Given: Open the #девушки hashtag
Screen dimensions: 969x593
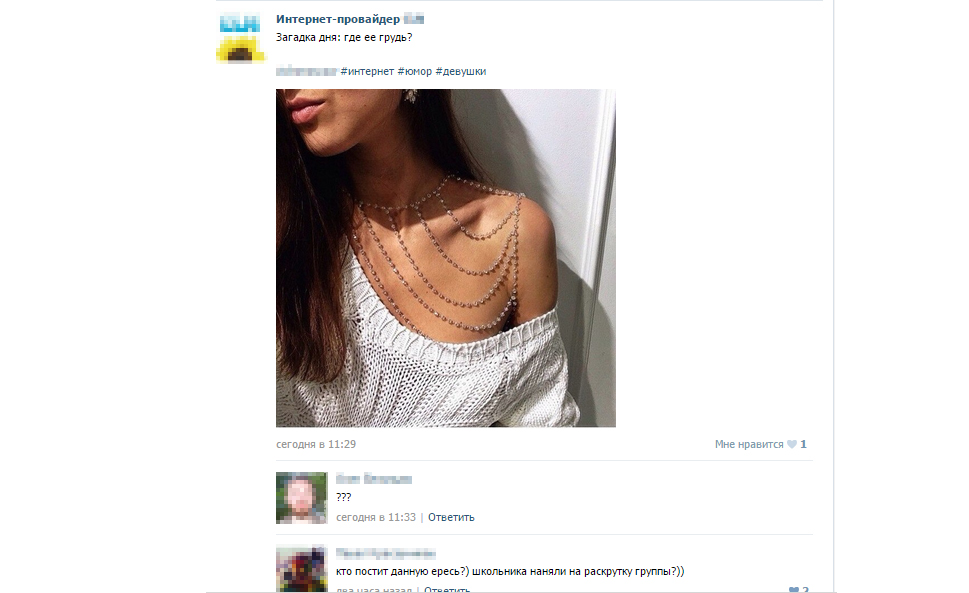Looking at the screenshot, I should point(461,71).
